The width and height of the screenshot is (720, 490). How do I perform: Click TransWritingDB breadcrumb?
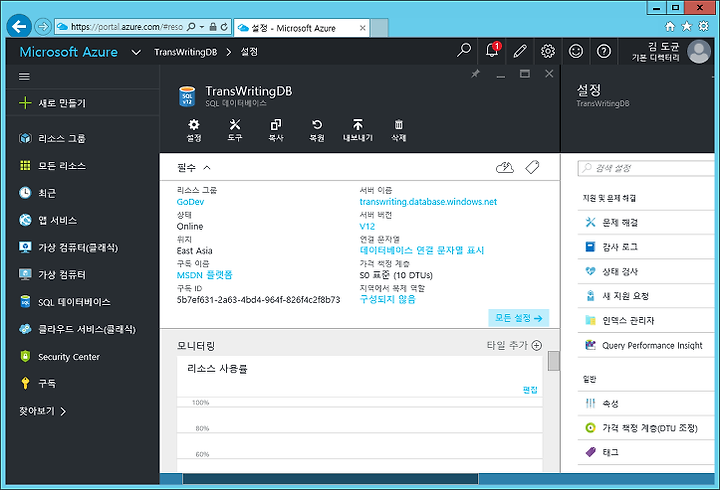click(x=186, y=52)
